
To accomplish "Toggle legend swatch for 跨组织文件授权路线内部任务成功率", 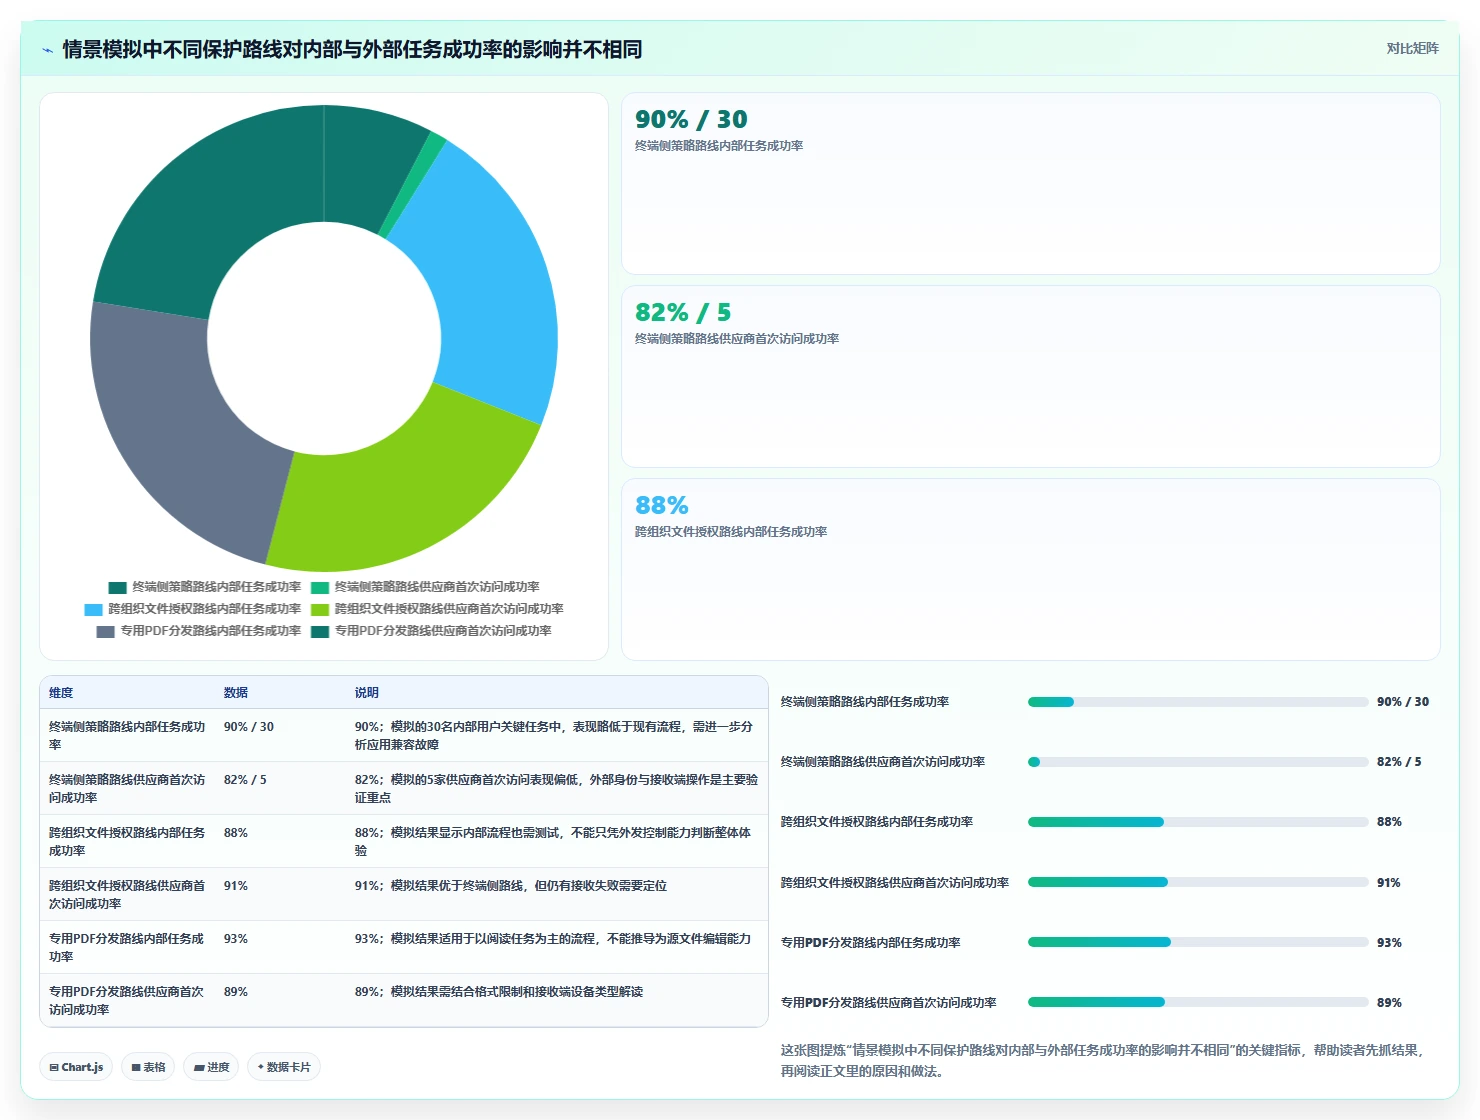I will pyautogui.click(x=94, y=610).
